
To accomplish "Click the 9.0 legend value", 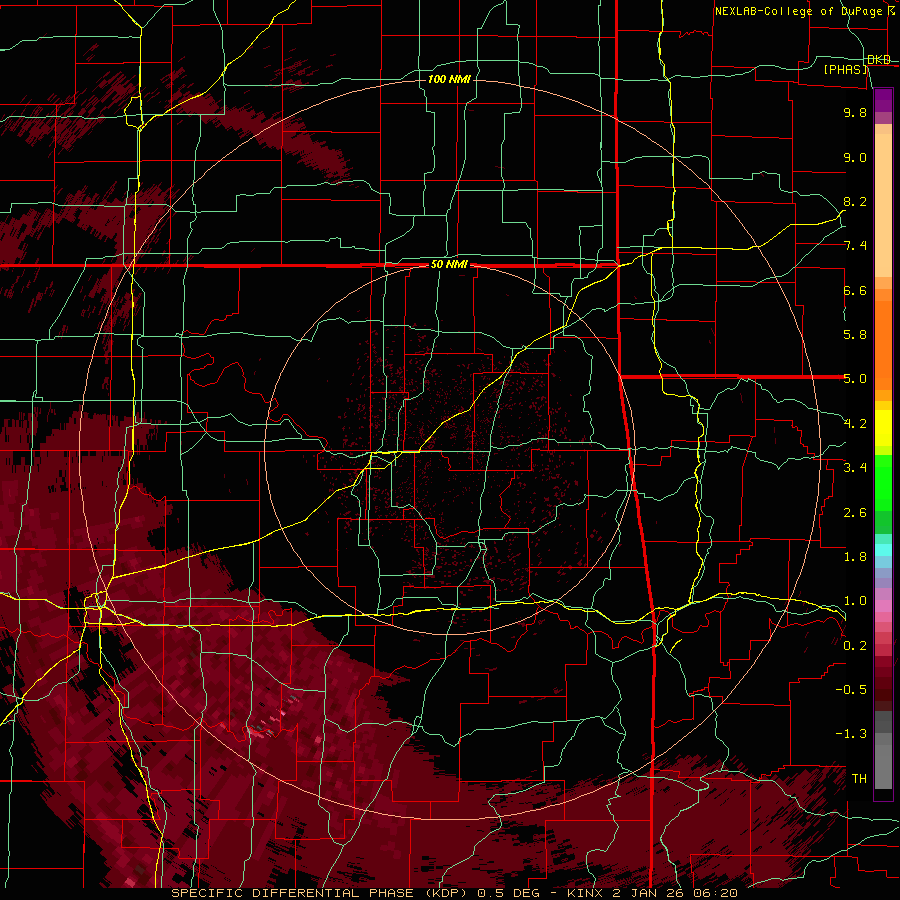I will click(855, 157).
